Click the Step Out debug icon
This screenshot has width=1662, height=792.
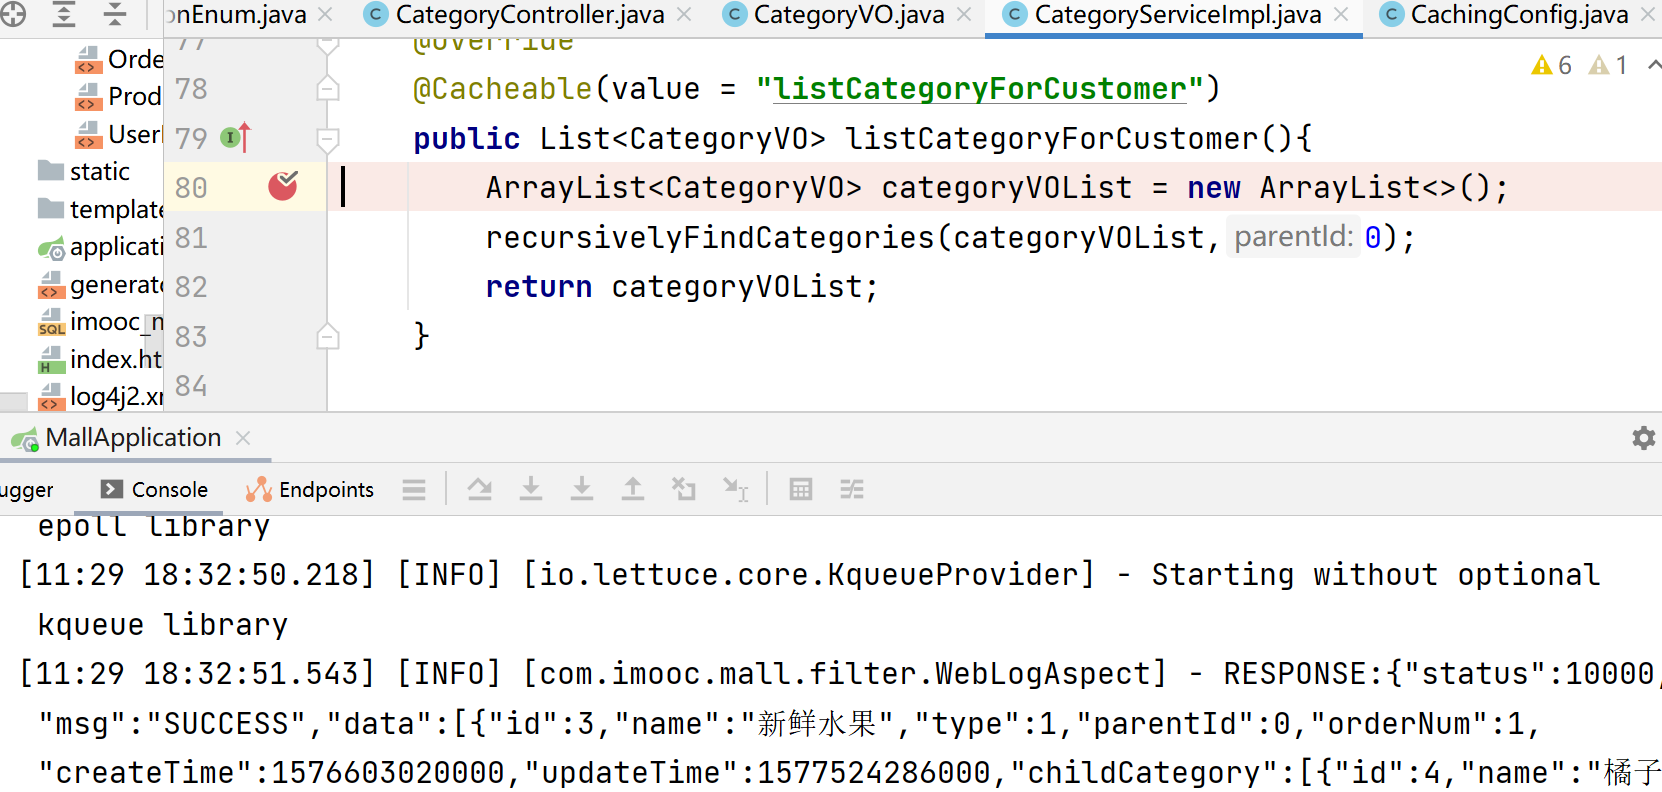(x=633, y=489)
